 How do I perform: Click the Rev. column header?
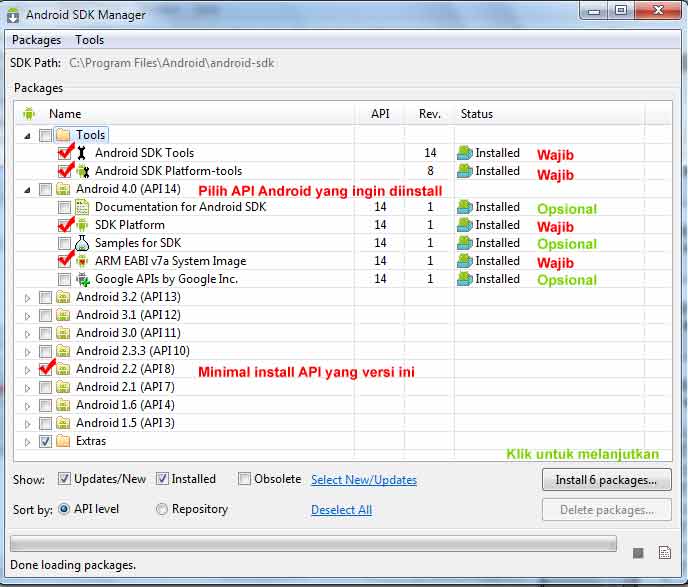pos(430,114)
